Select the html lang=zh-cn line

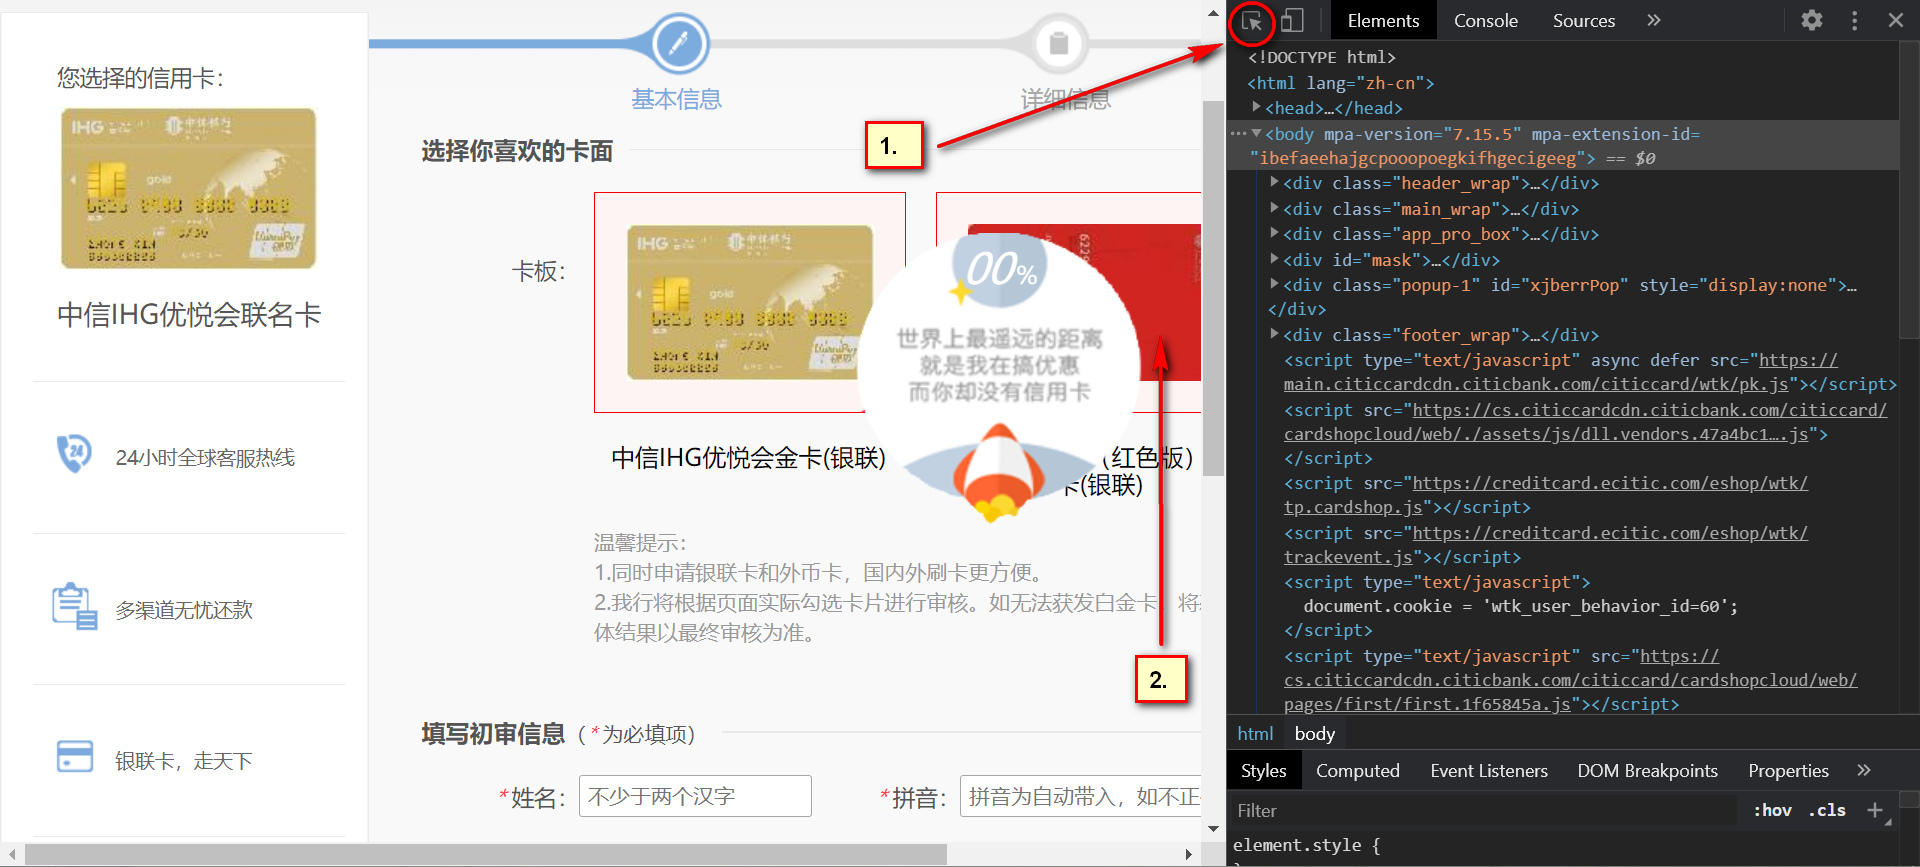click(1340, 83)
